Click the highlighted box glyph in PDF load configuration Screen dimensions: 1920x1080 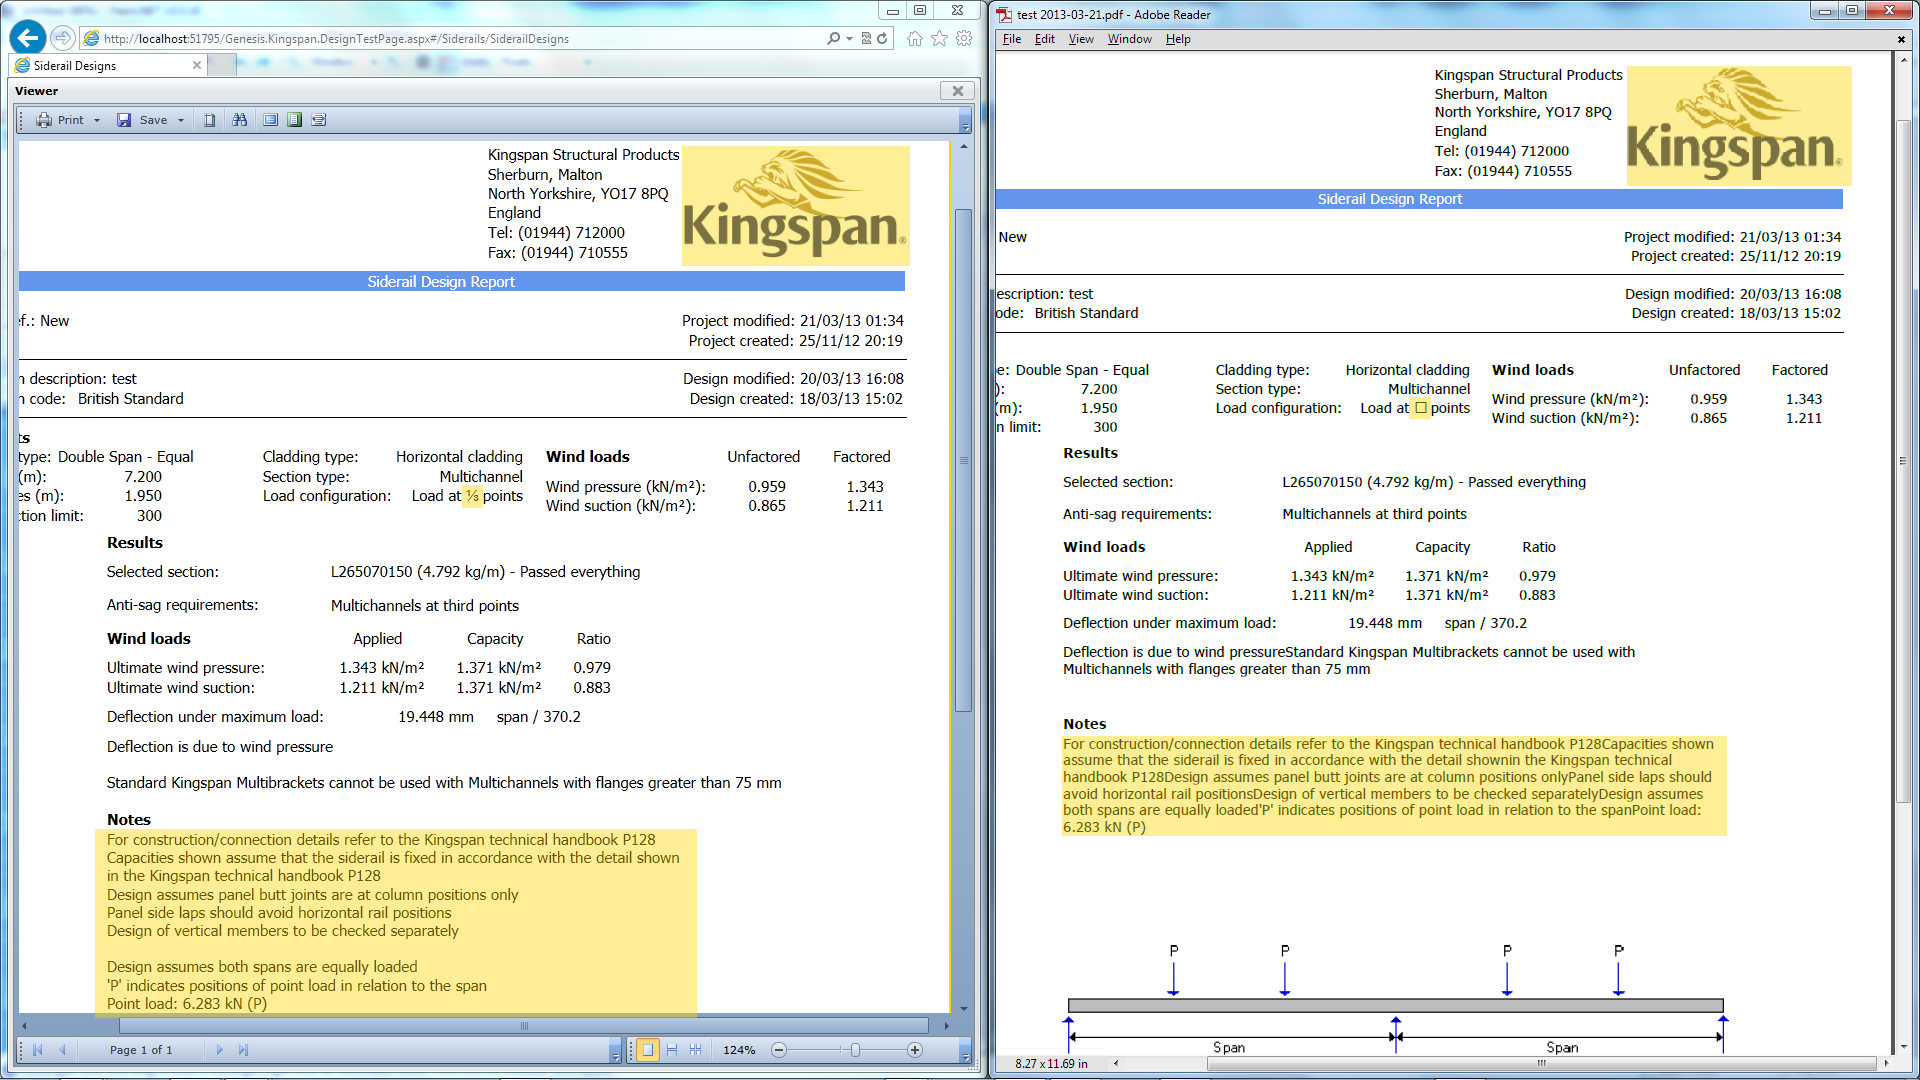[1421, 408]
